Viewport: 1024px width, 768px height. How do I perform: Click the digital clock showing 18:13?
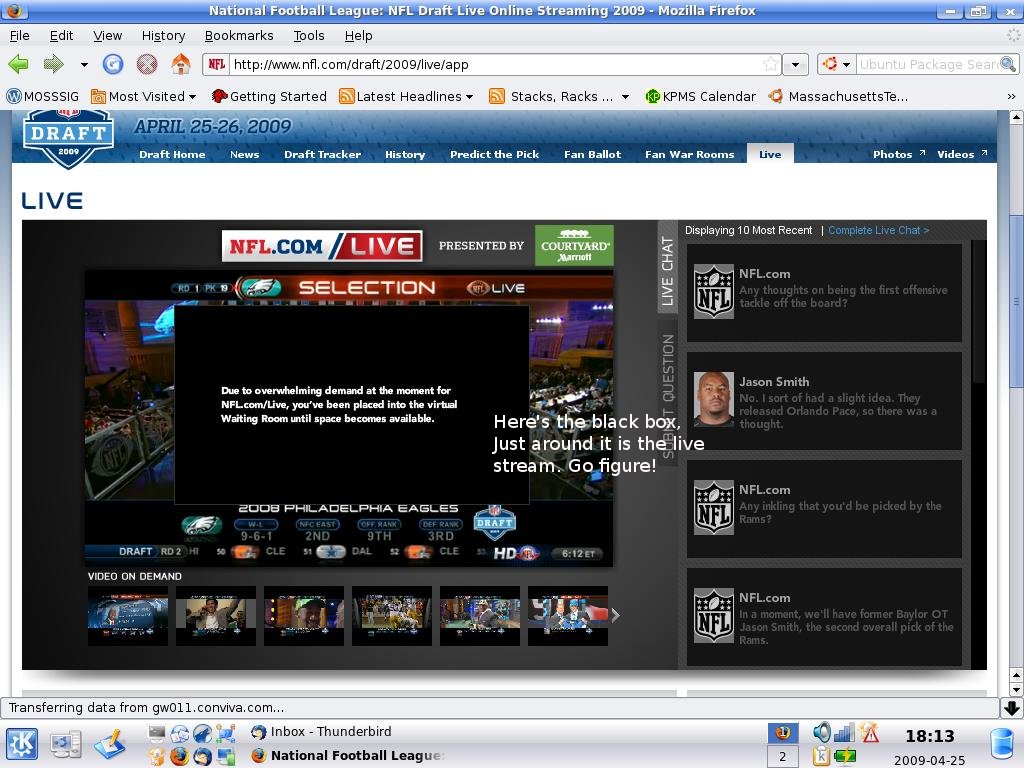coord(930,736)
